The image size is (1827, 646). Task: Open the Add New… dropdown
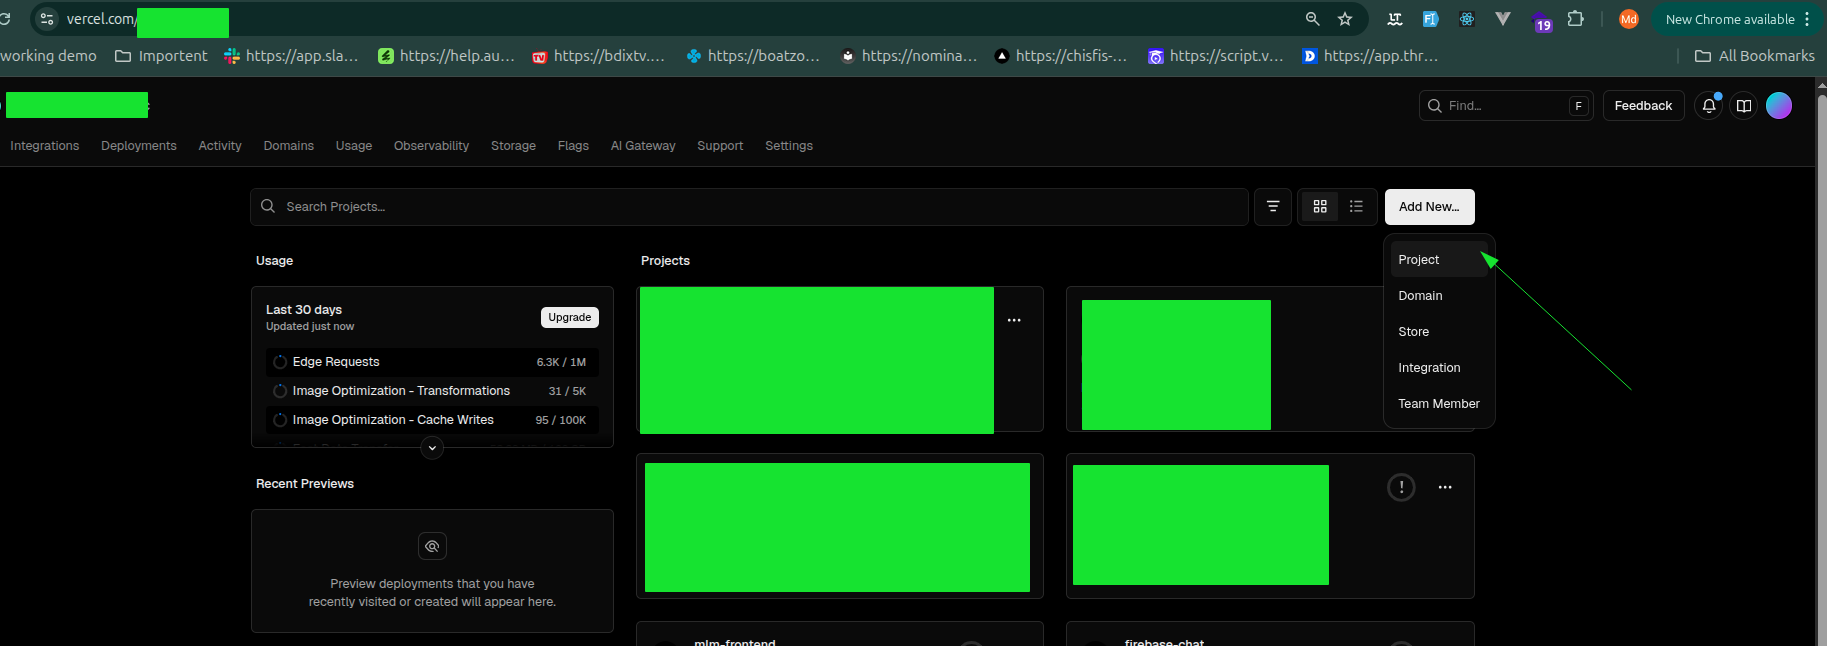point(1429,207)
